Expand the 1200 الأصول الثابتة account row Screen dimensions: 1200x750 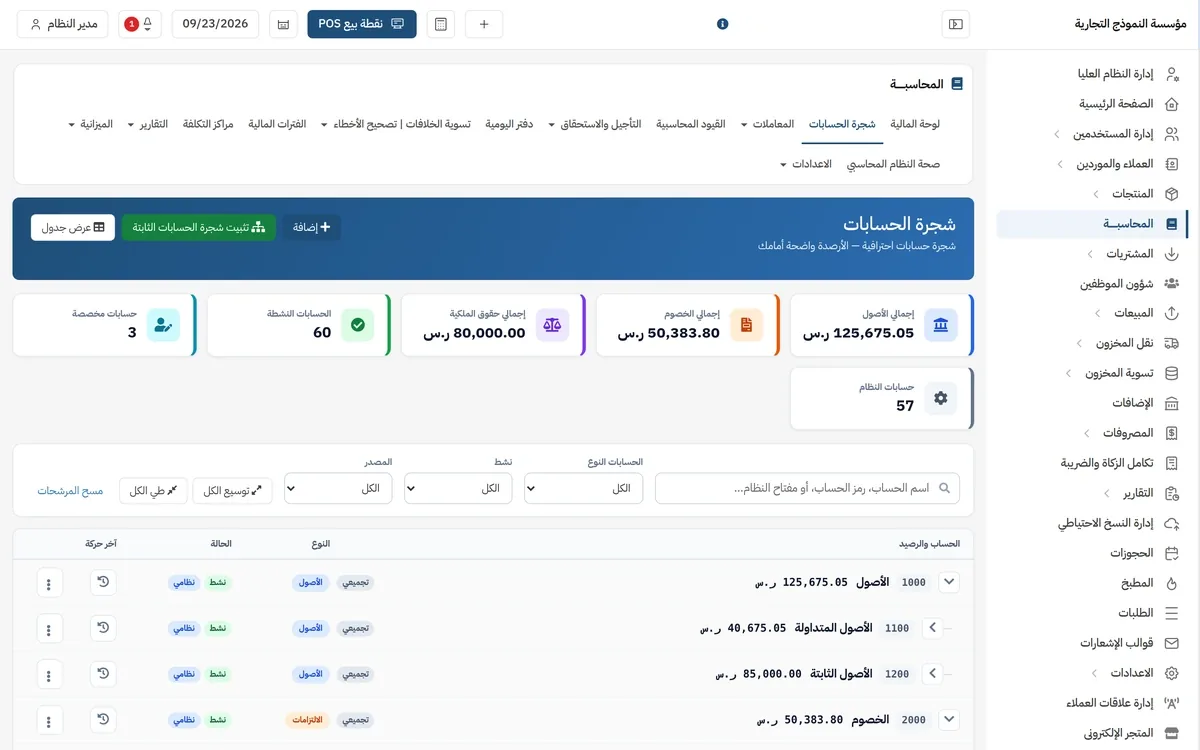[x=932, y=674]
